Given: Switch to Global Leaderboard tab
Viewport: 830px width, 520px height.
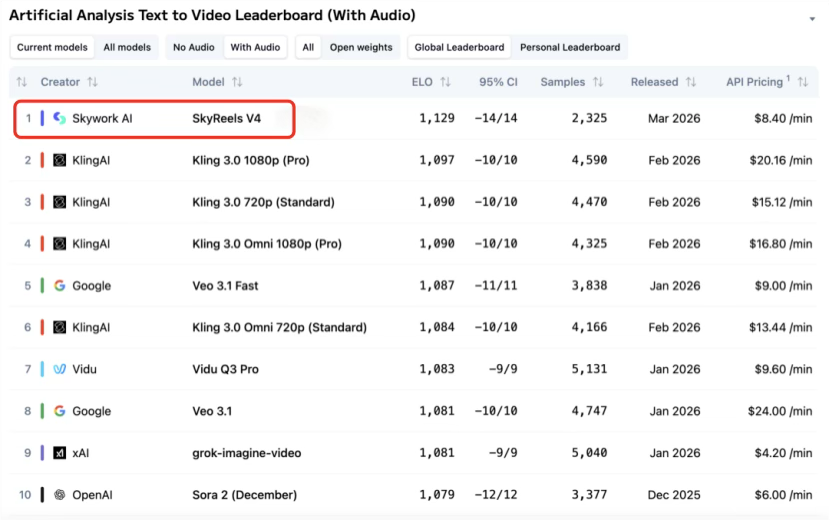Looking at the screenshot, I should (459, 47).
